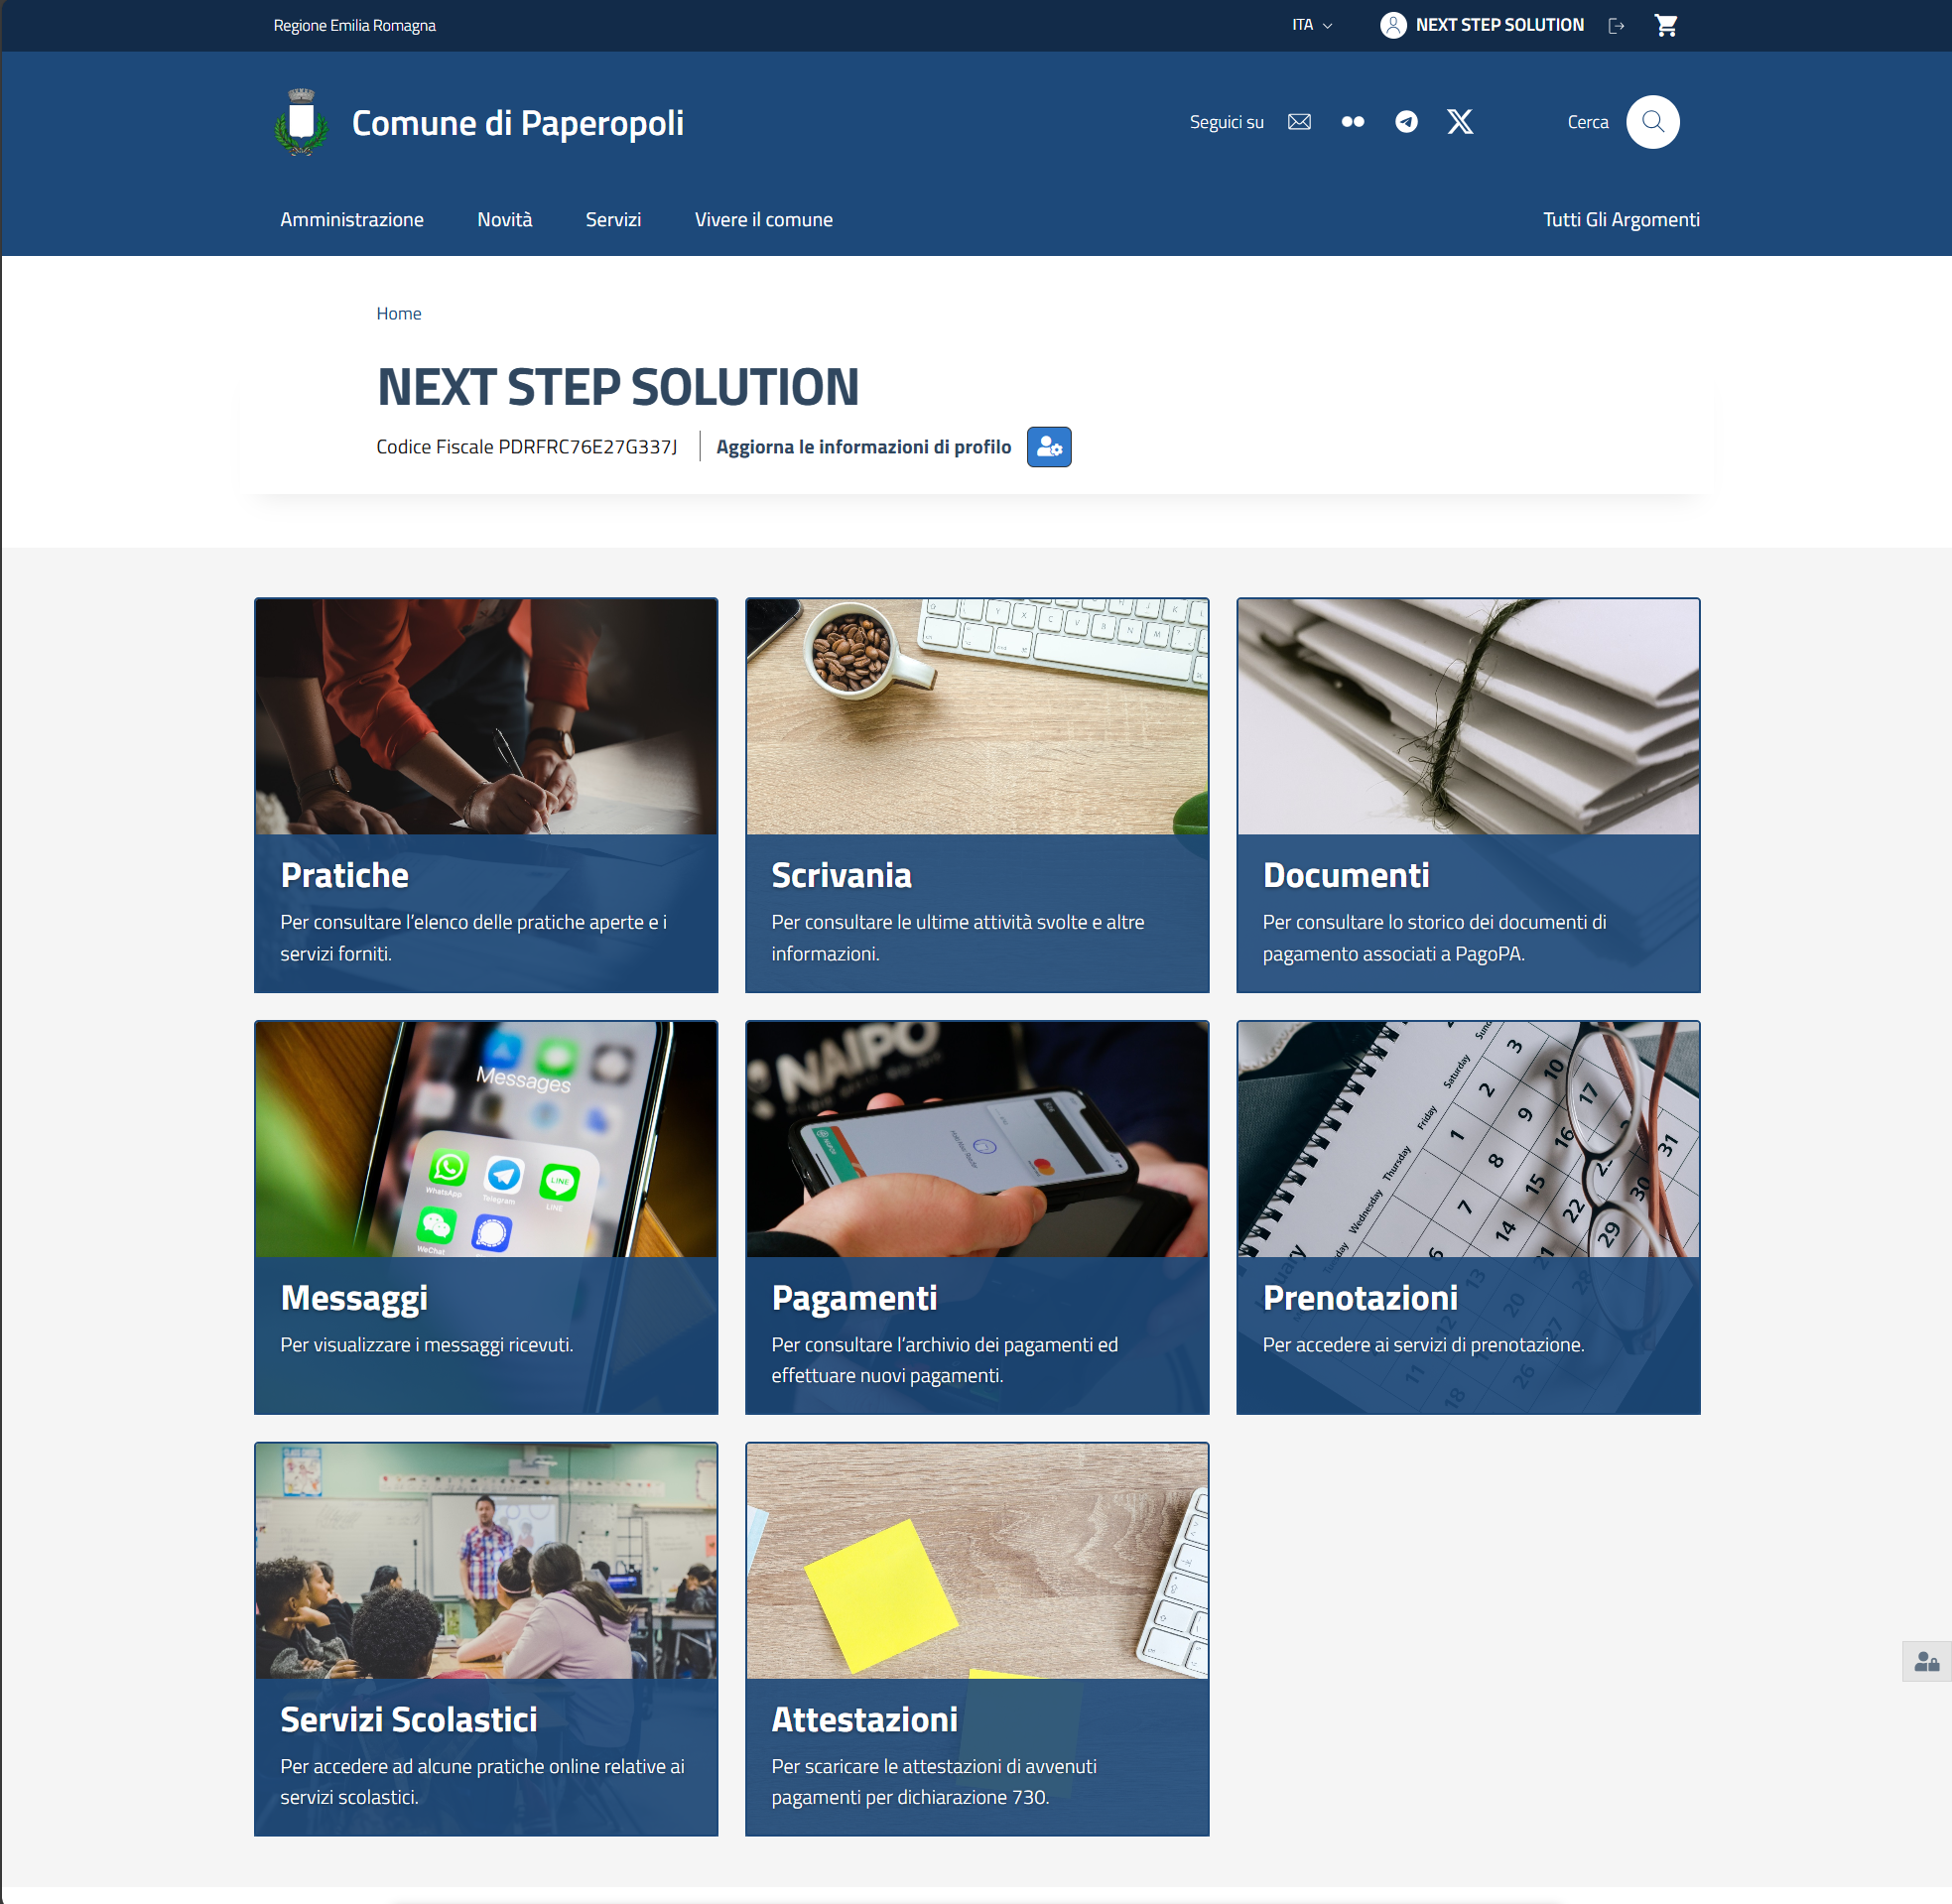
Task: Open the Amministrazione menu
Action: [x=352, y=219]
